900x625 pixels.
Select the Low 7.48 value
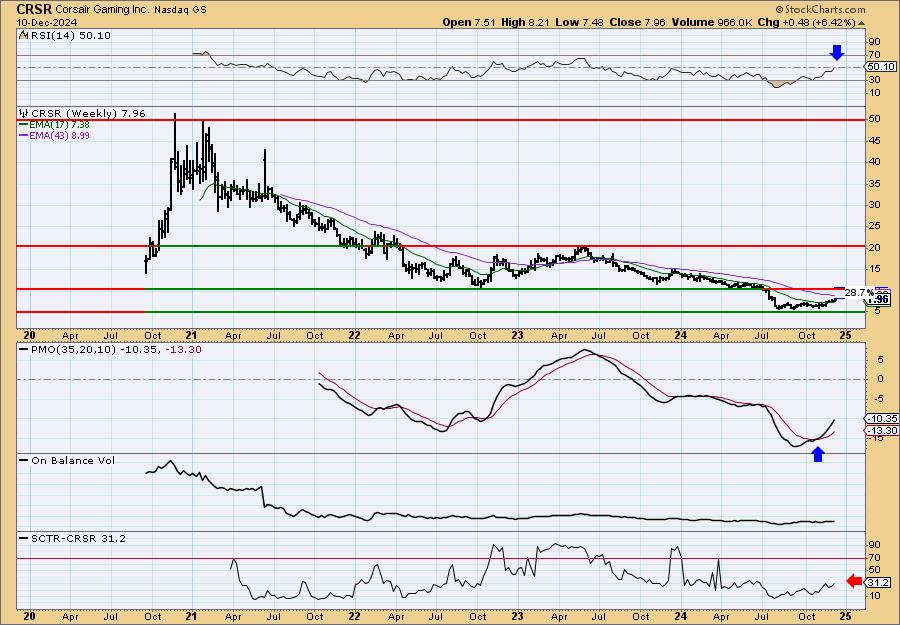[579, 22]
